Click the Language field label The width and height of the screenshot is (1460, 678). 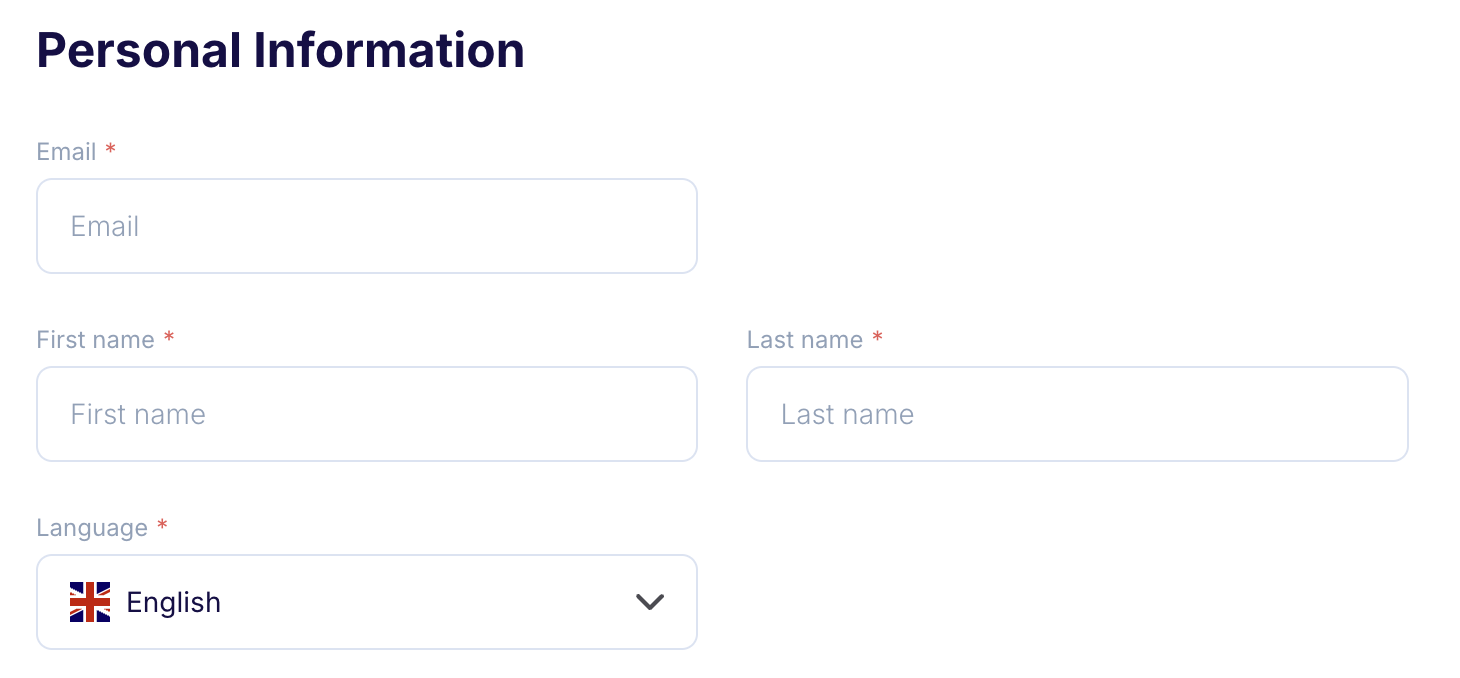tap(92, 528)
